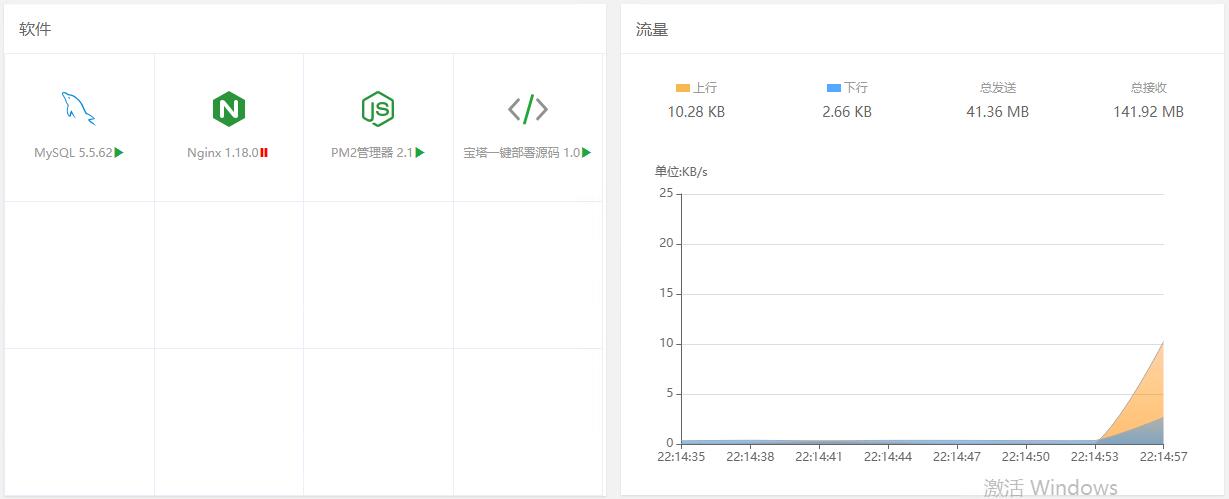Viewport: 1229px width, 499px height.
Task: Click the orange 上行 legend color swatch
Action: pos(683,88)
